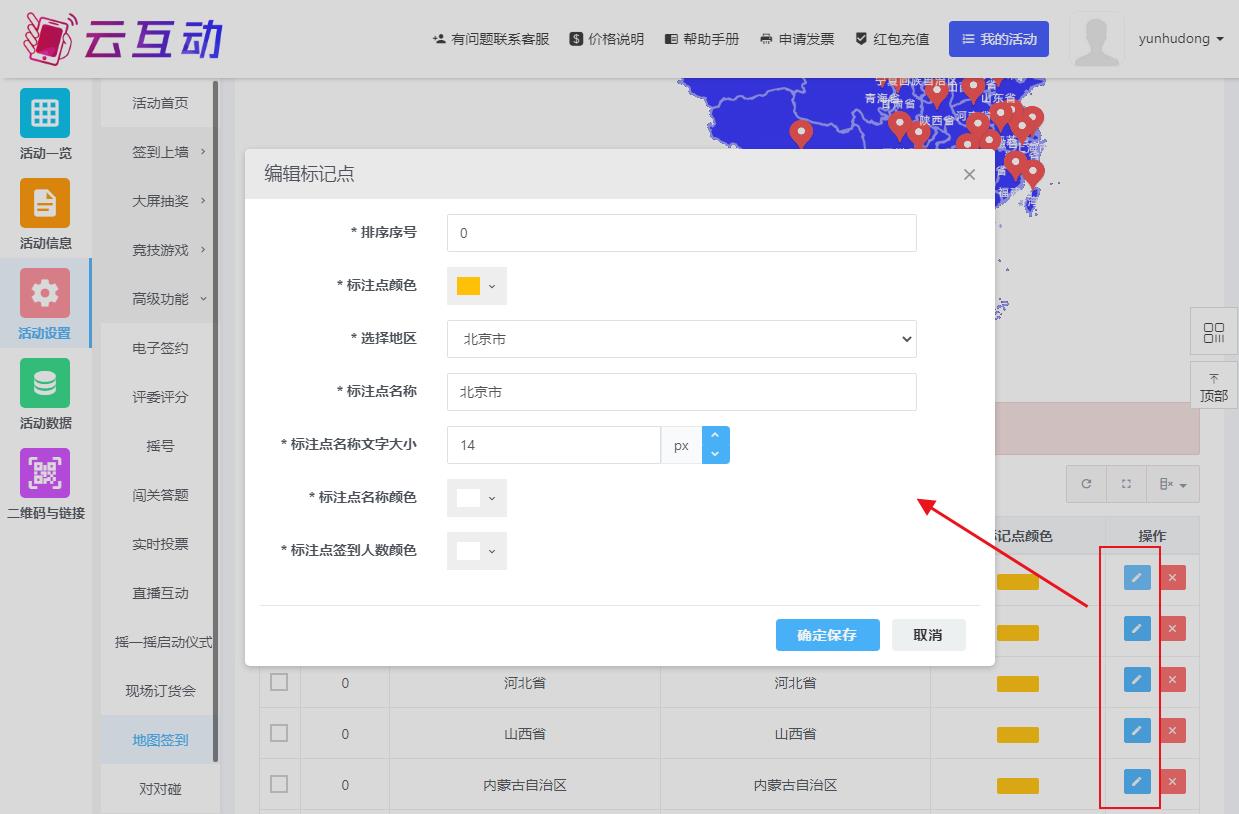Click the 标注点名称 text field
The width and height of the screenshot is (1239, 814).
pos(681,392)
